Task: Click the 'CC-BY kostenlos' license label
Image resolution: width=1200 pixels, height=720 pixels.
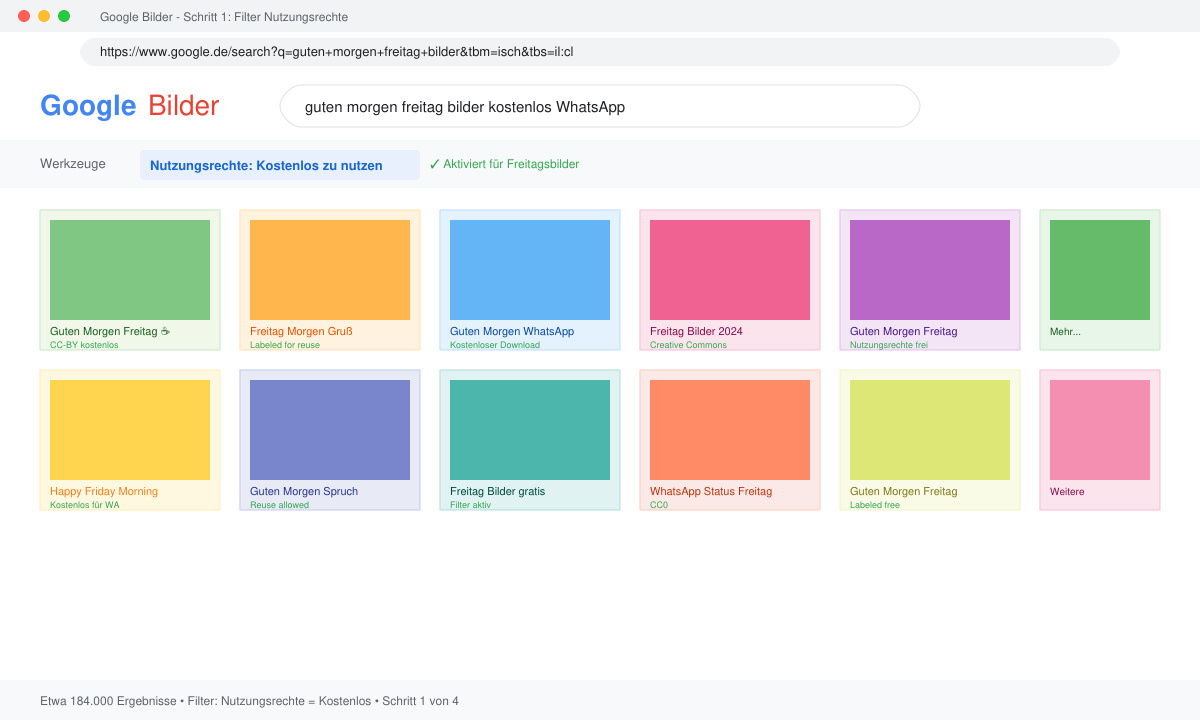Action: (x=84, y=345)
